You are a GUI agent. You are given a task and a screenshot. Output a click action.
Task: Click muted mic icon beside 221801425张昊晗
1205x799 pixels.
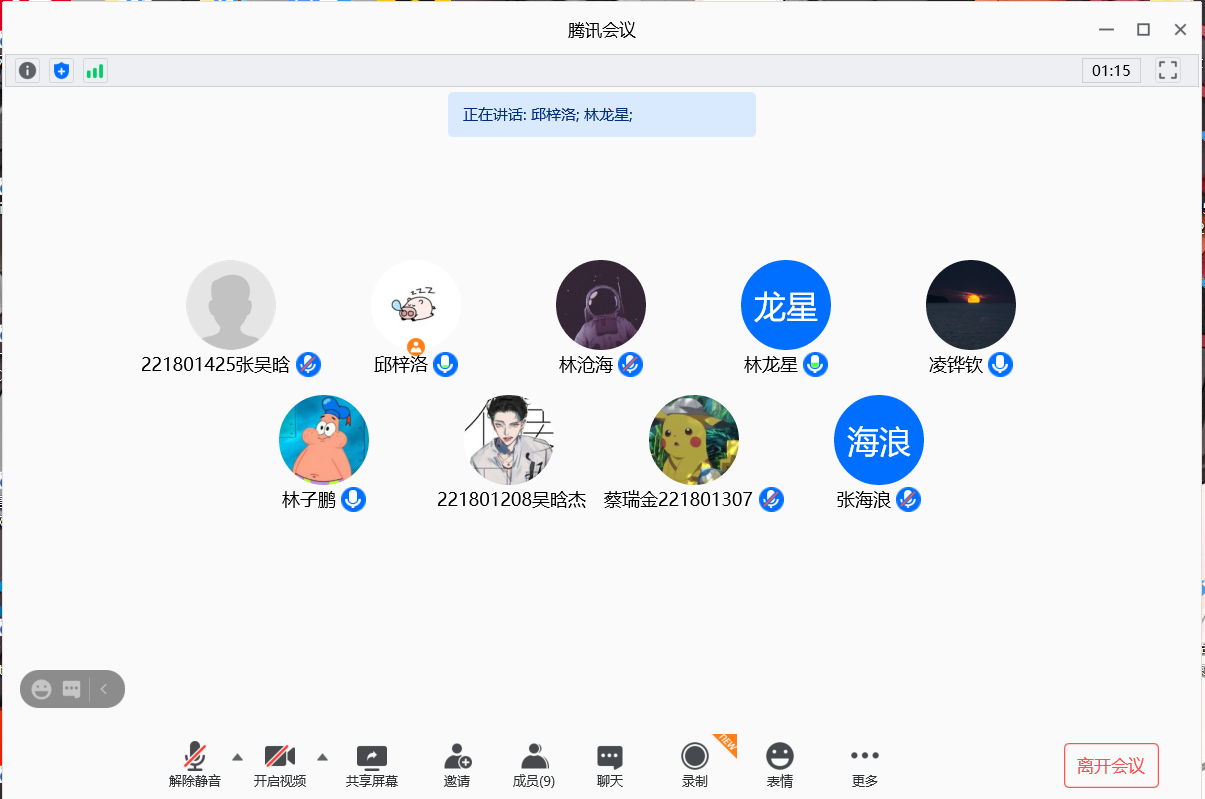coord(309,365)
